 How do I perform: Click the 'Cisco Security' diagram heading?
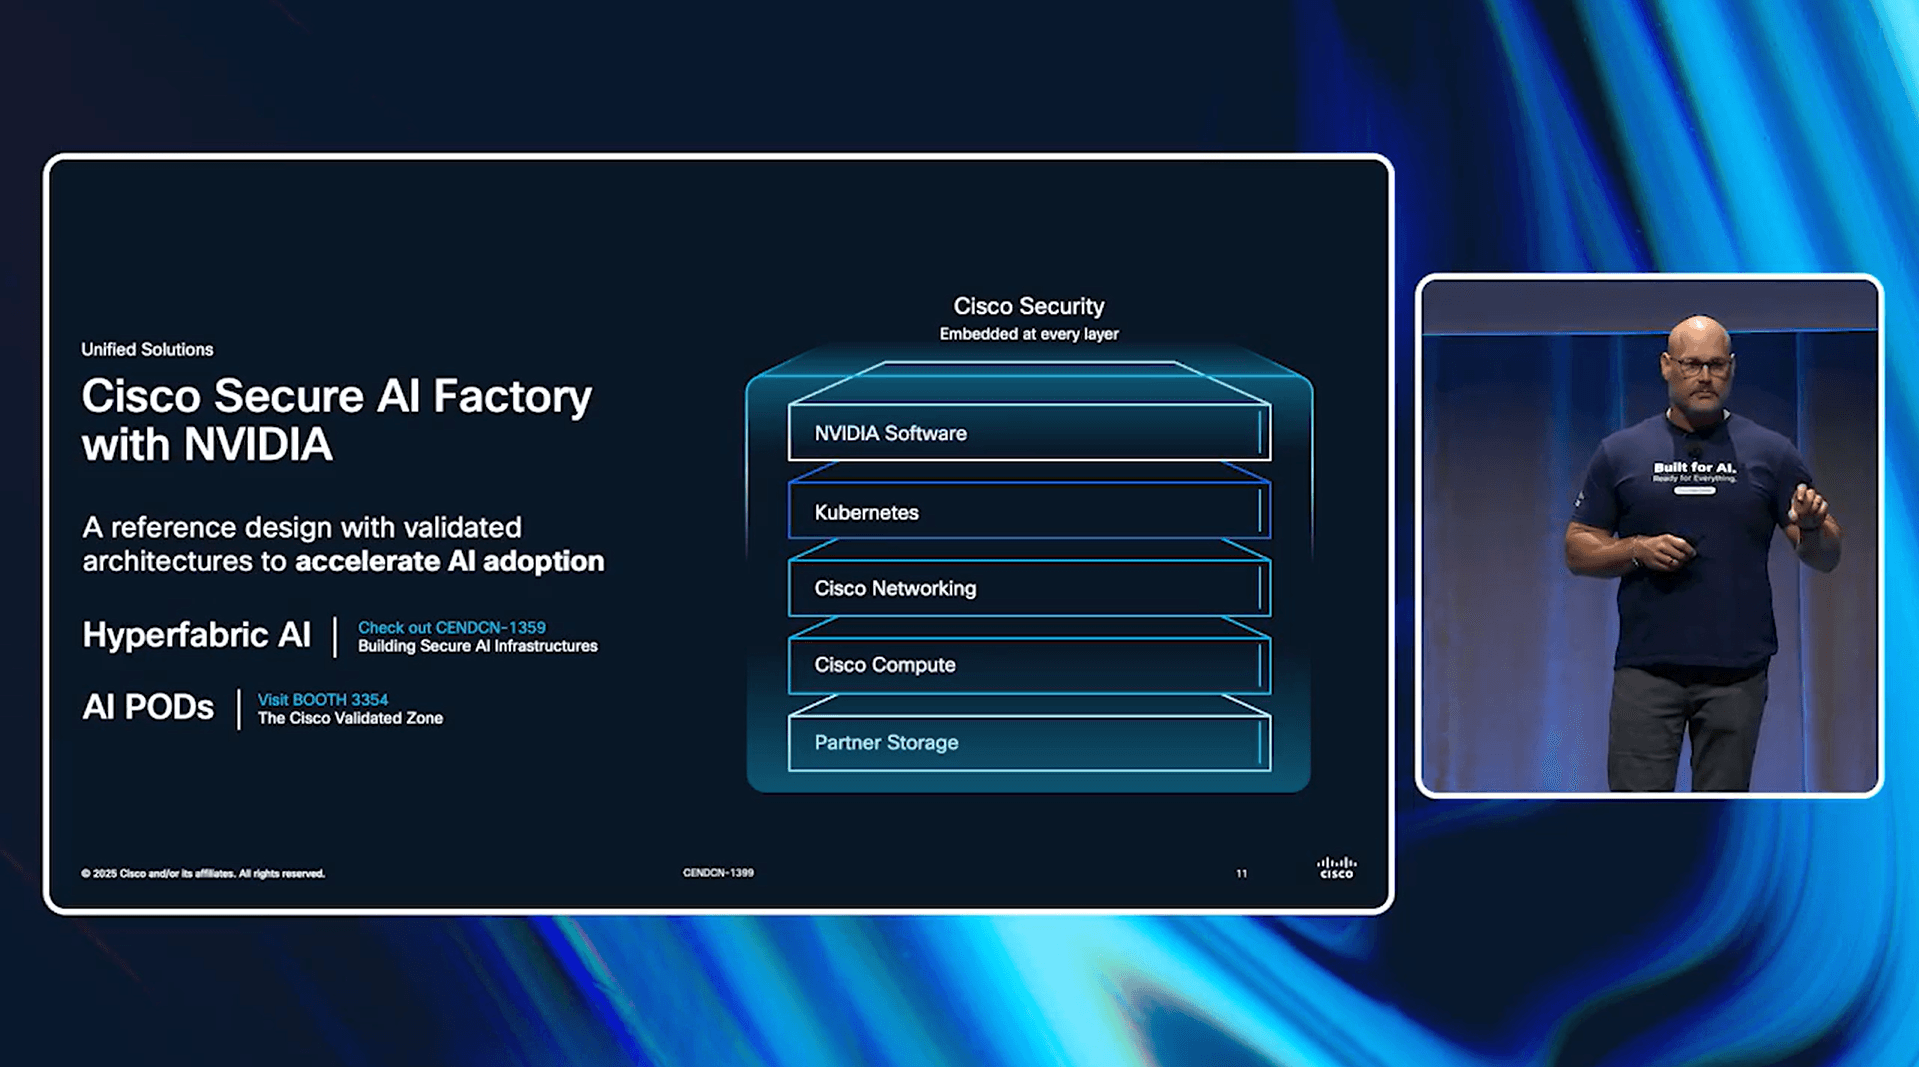pos(1028,306)
